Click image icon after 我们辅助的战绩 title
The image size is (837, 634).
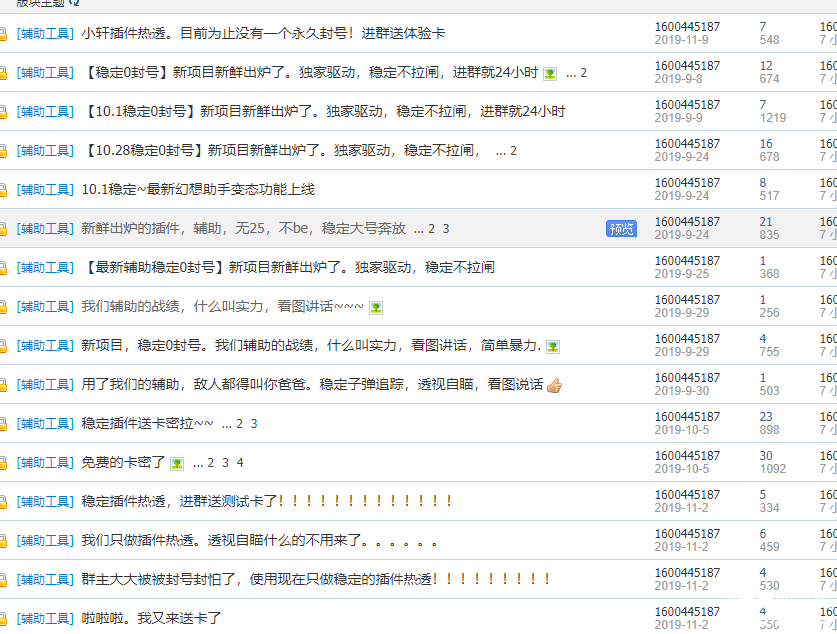pos(376,307)
